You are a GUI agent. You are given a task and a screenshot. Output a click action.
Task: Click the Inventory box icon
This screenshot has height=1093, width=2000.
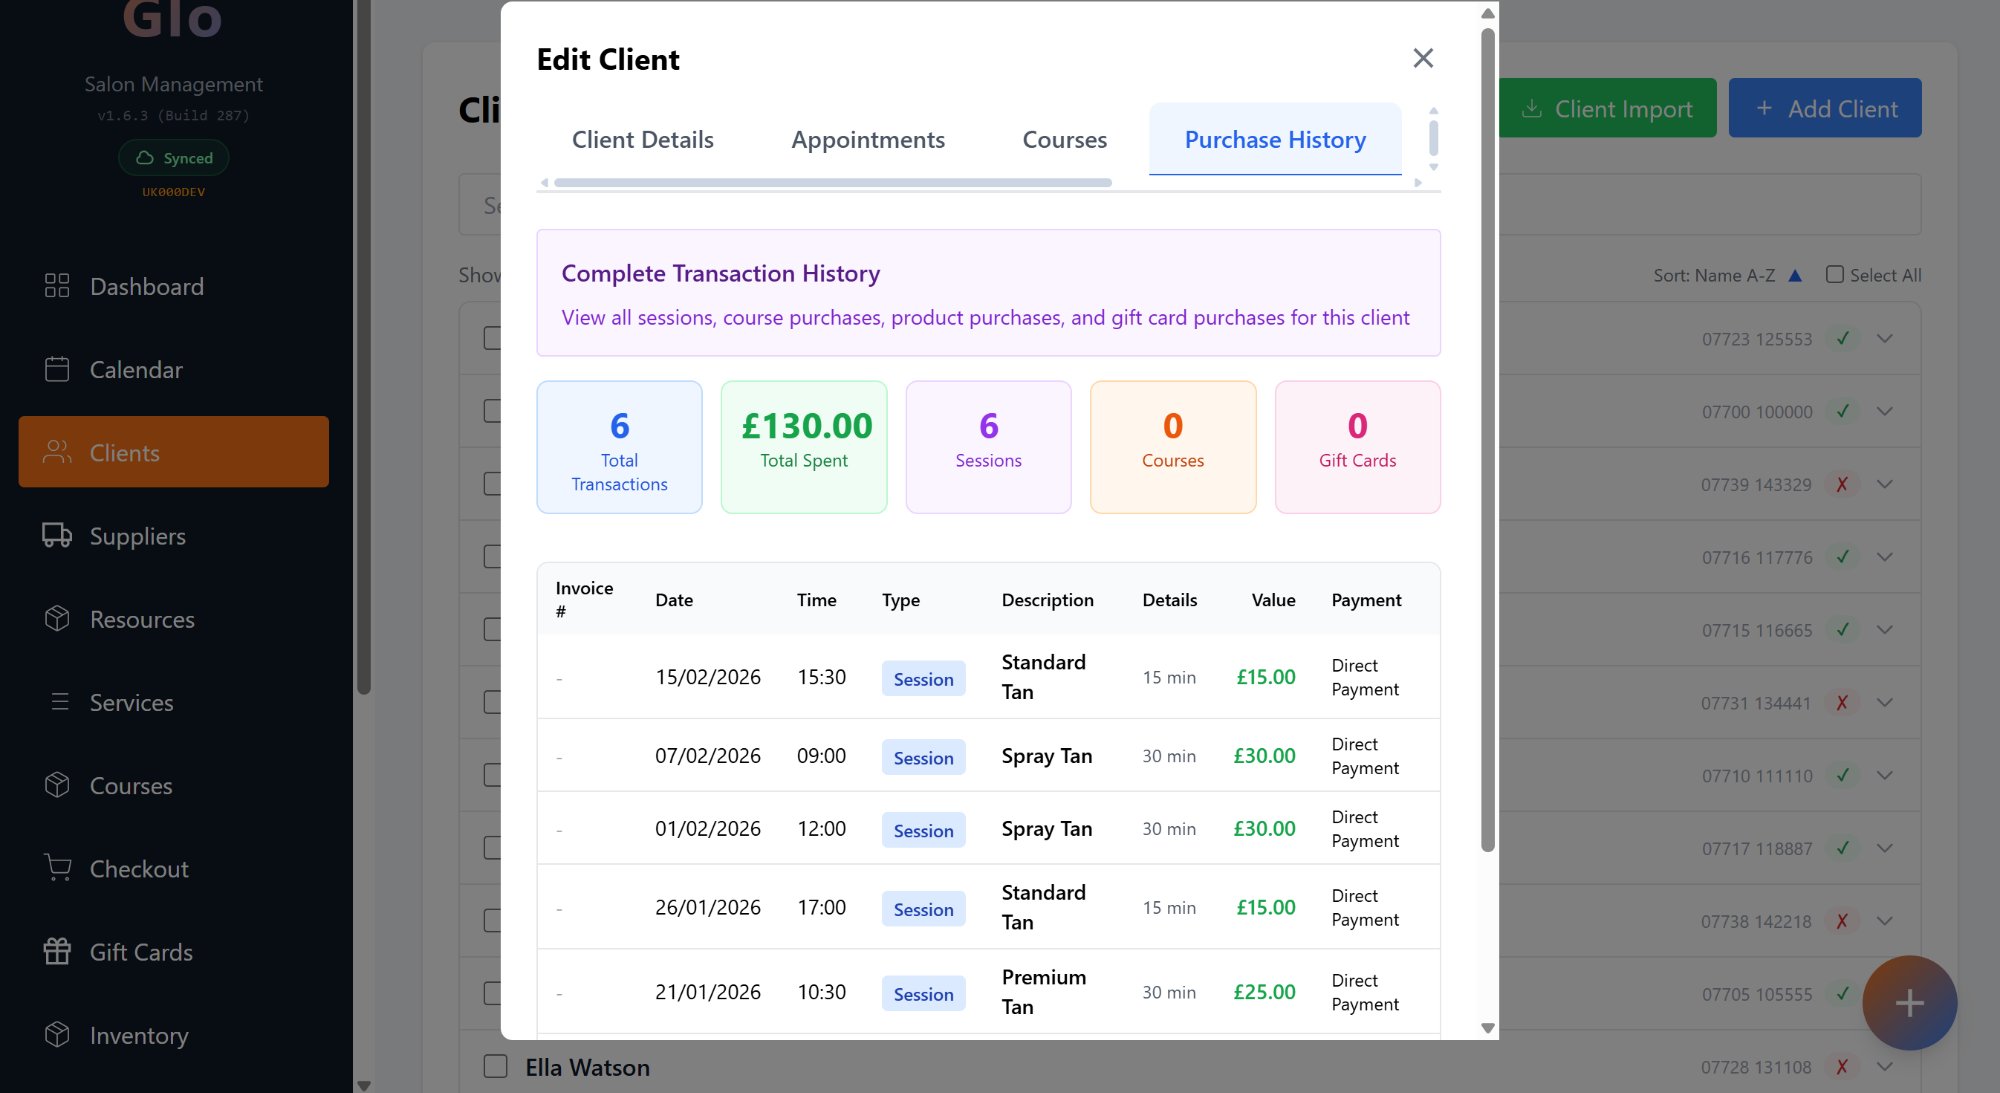pyautogui.click(x=57, y=1034)
